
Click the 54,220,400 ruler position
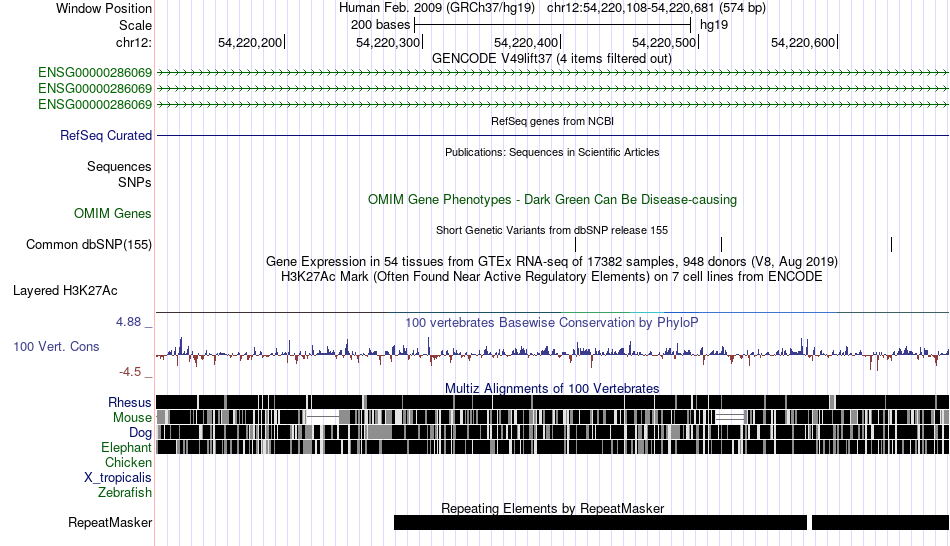tap(527, 42)
